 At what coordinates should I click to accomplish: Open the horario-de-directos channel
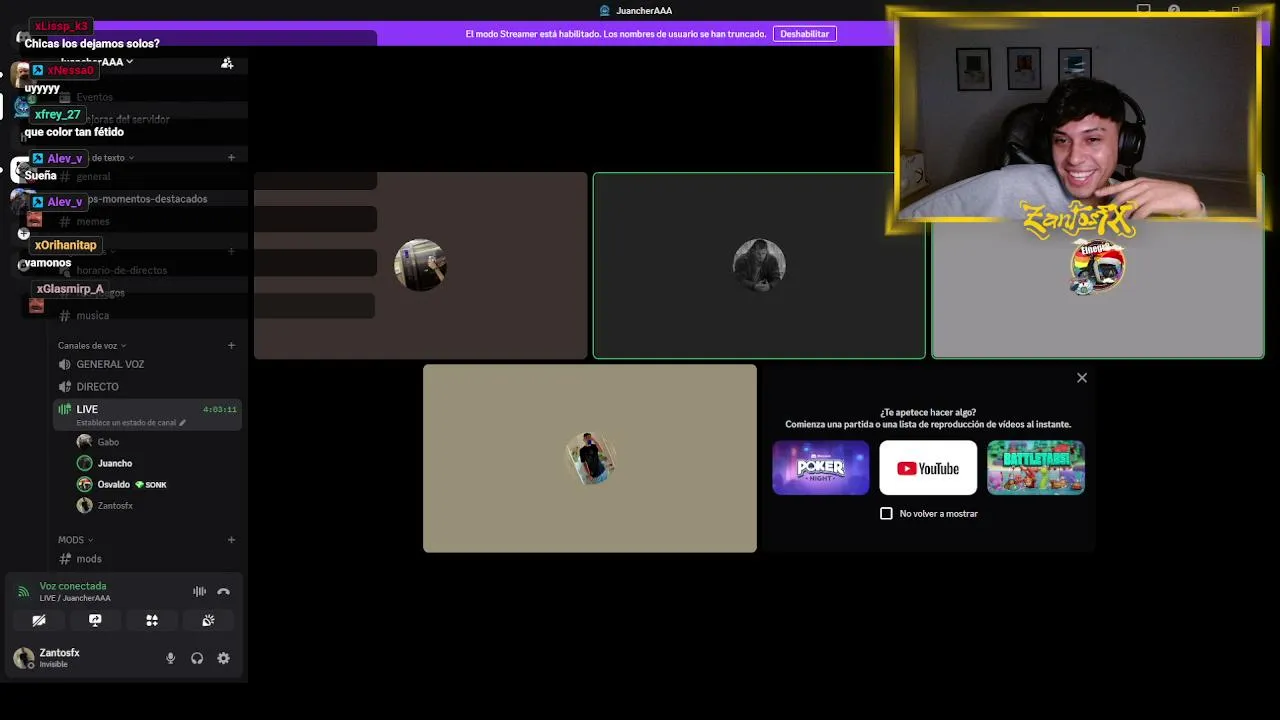[x=122, y=270]
